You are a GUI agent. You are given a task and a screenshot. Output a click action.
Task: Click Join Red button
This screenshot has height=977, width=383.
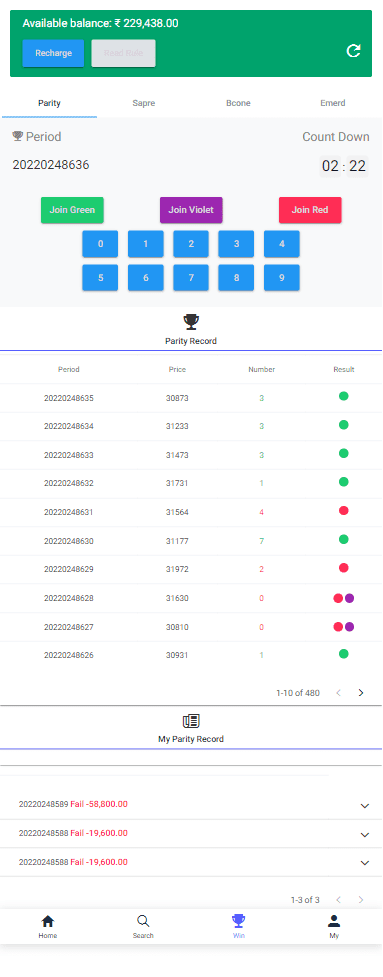click(310, 210)
